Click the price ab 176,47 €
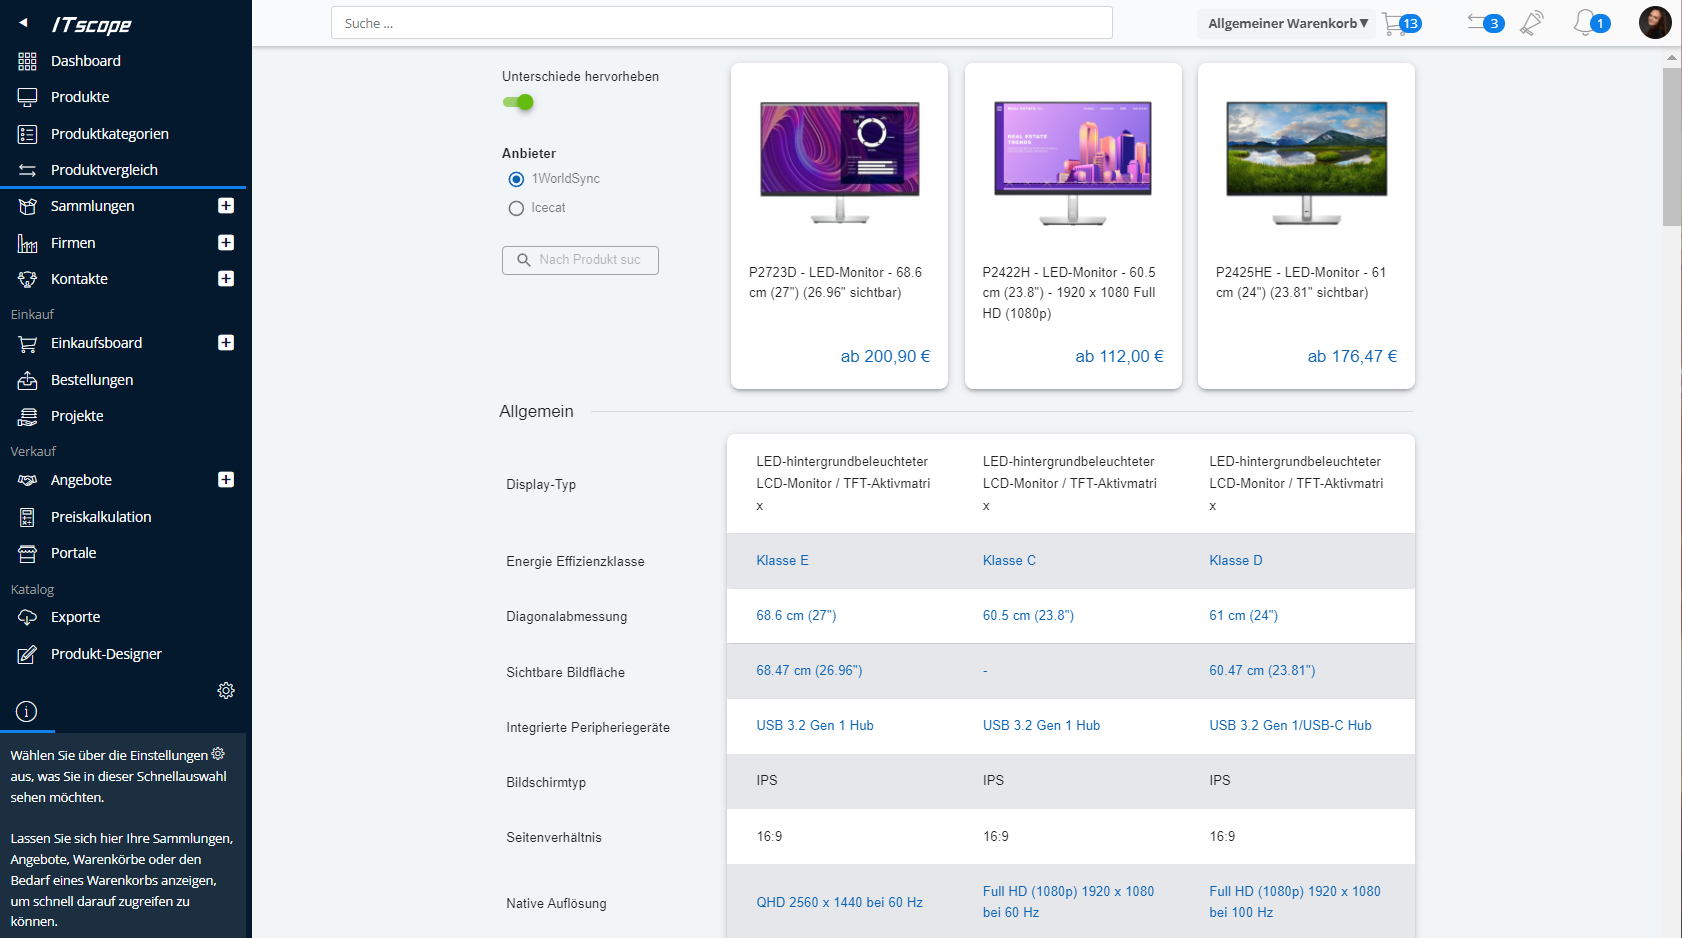The width and height of the screenshot is (1682, 938). [1352, 357]
